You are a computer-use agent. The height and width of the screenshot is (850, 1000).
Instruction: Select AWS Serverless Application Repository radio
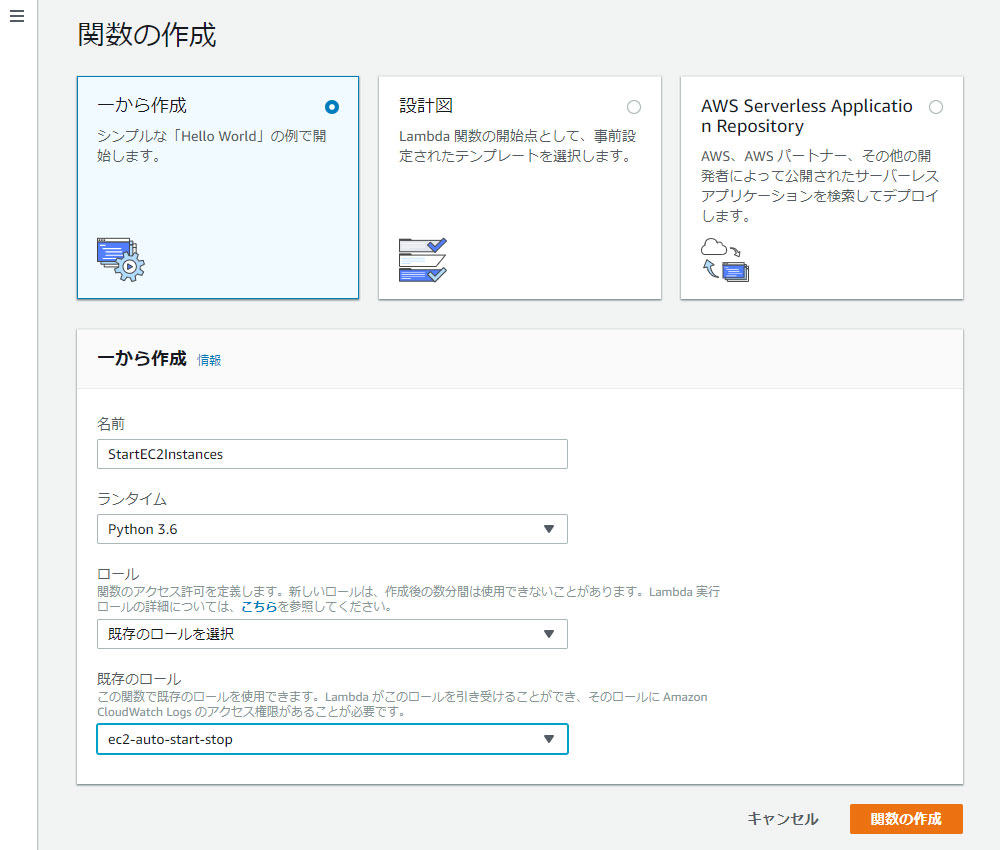coord(936,107)
